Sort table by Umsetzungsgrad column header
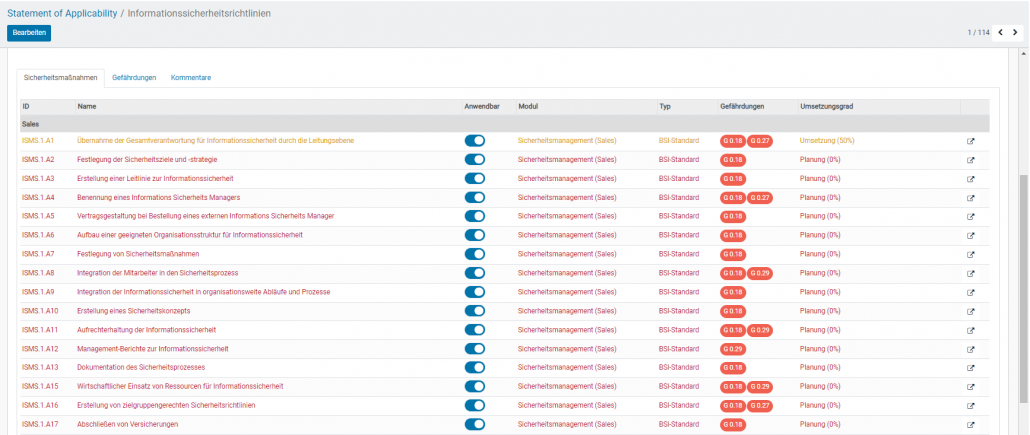Viewport: 1030px width, 435px height. pos(826,105)
